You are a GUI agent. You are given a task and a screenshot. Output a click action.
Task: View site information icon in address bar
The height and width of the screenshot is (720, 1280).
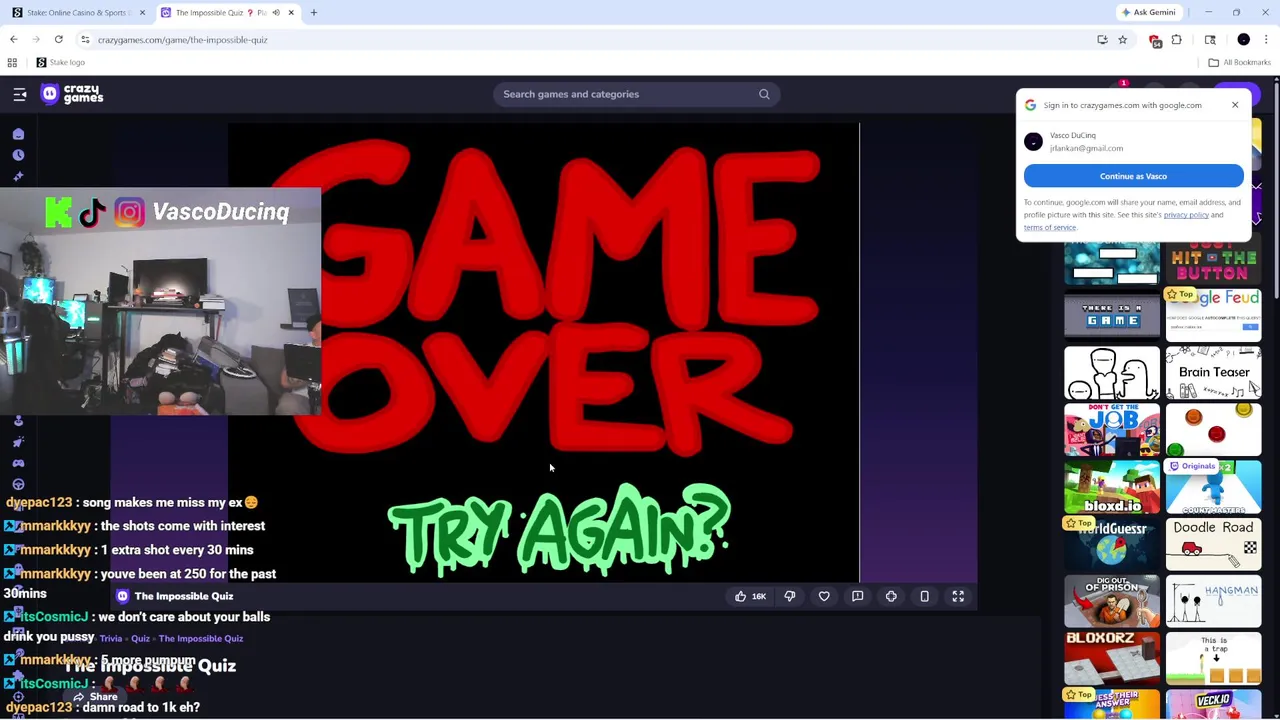[85, 40]
